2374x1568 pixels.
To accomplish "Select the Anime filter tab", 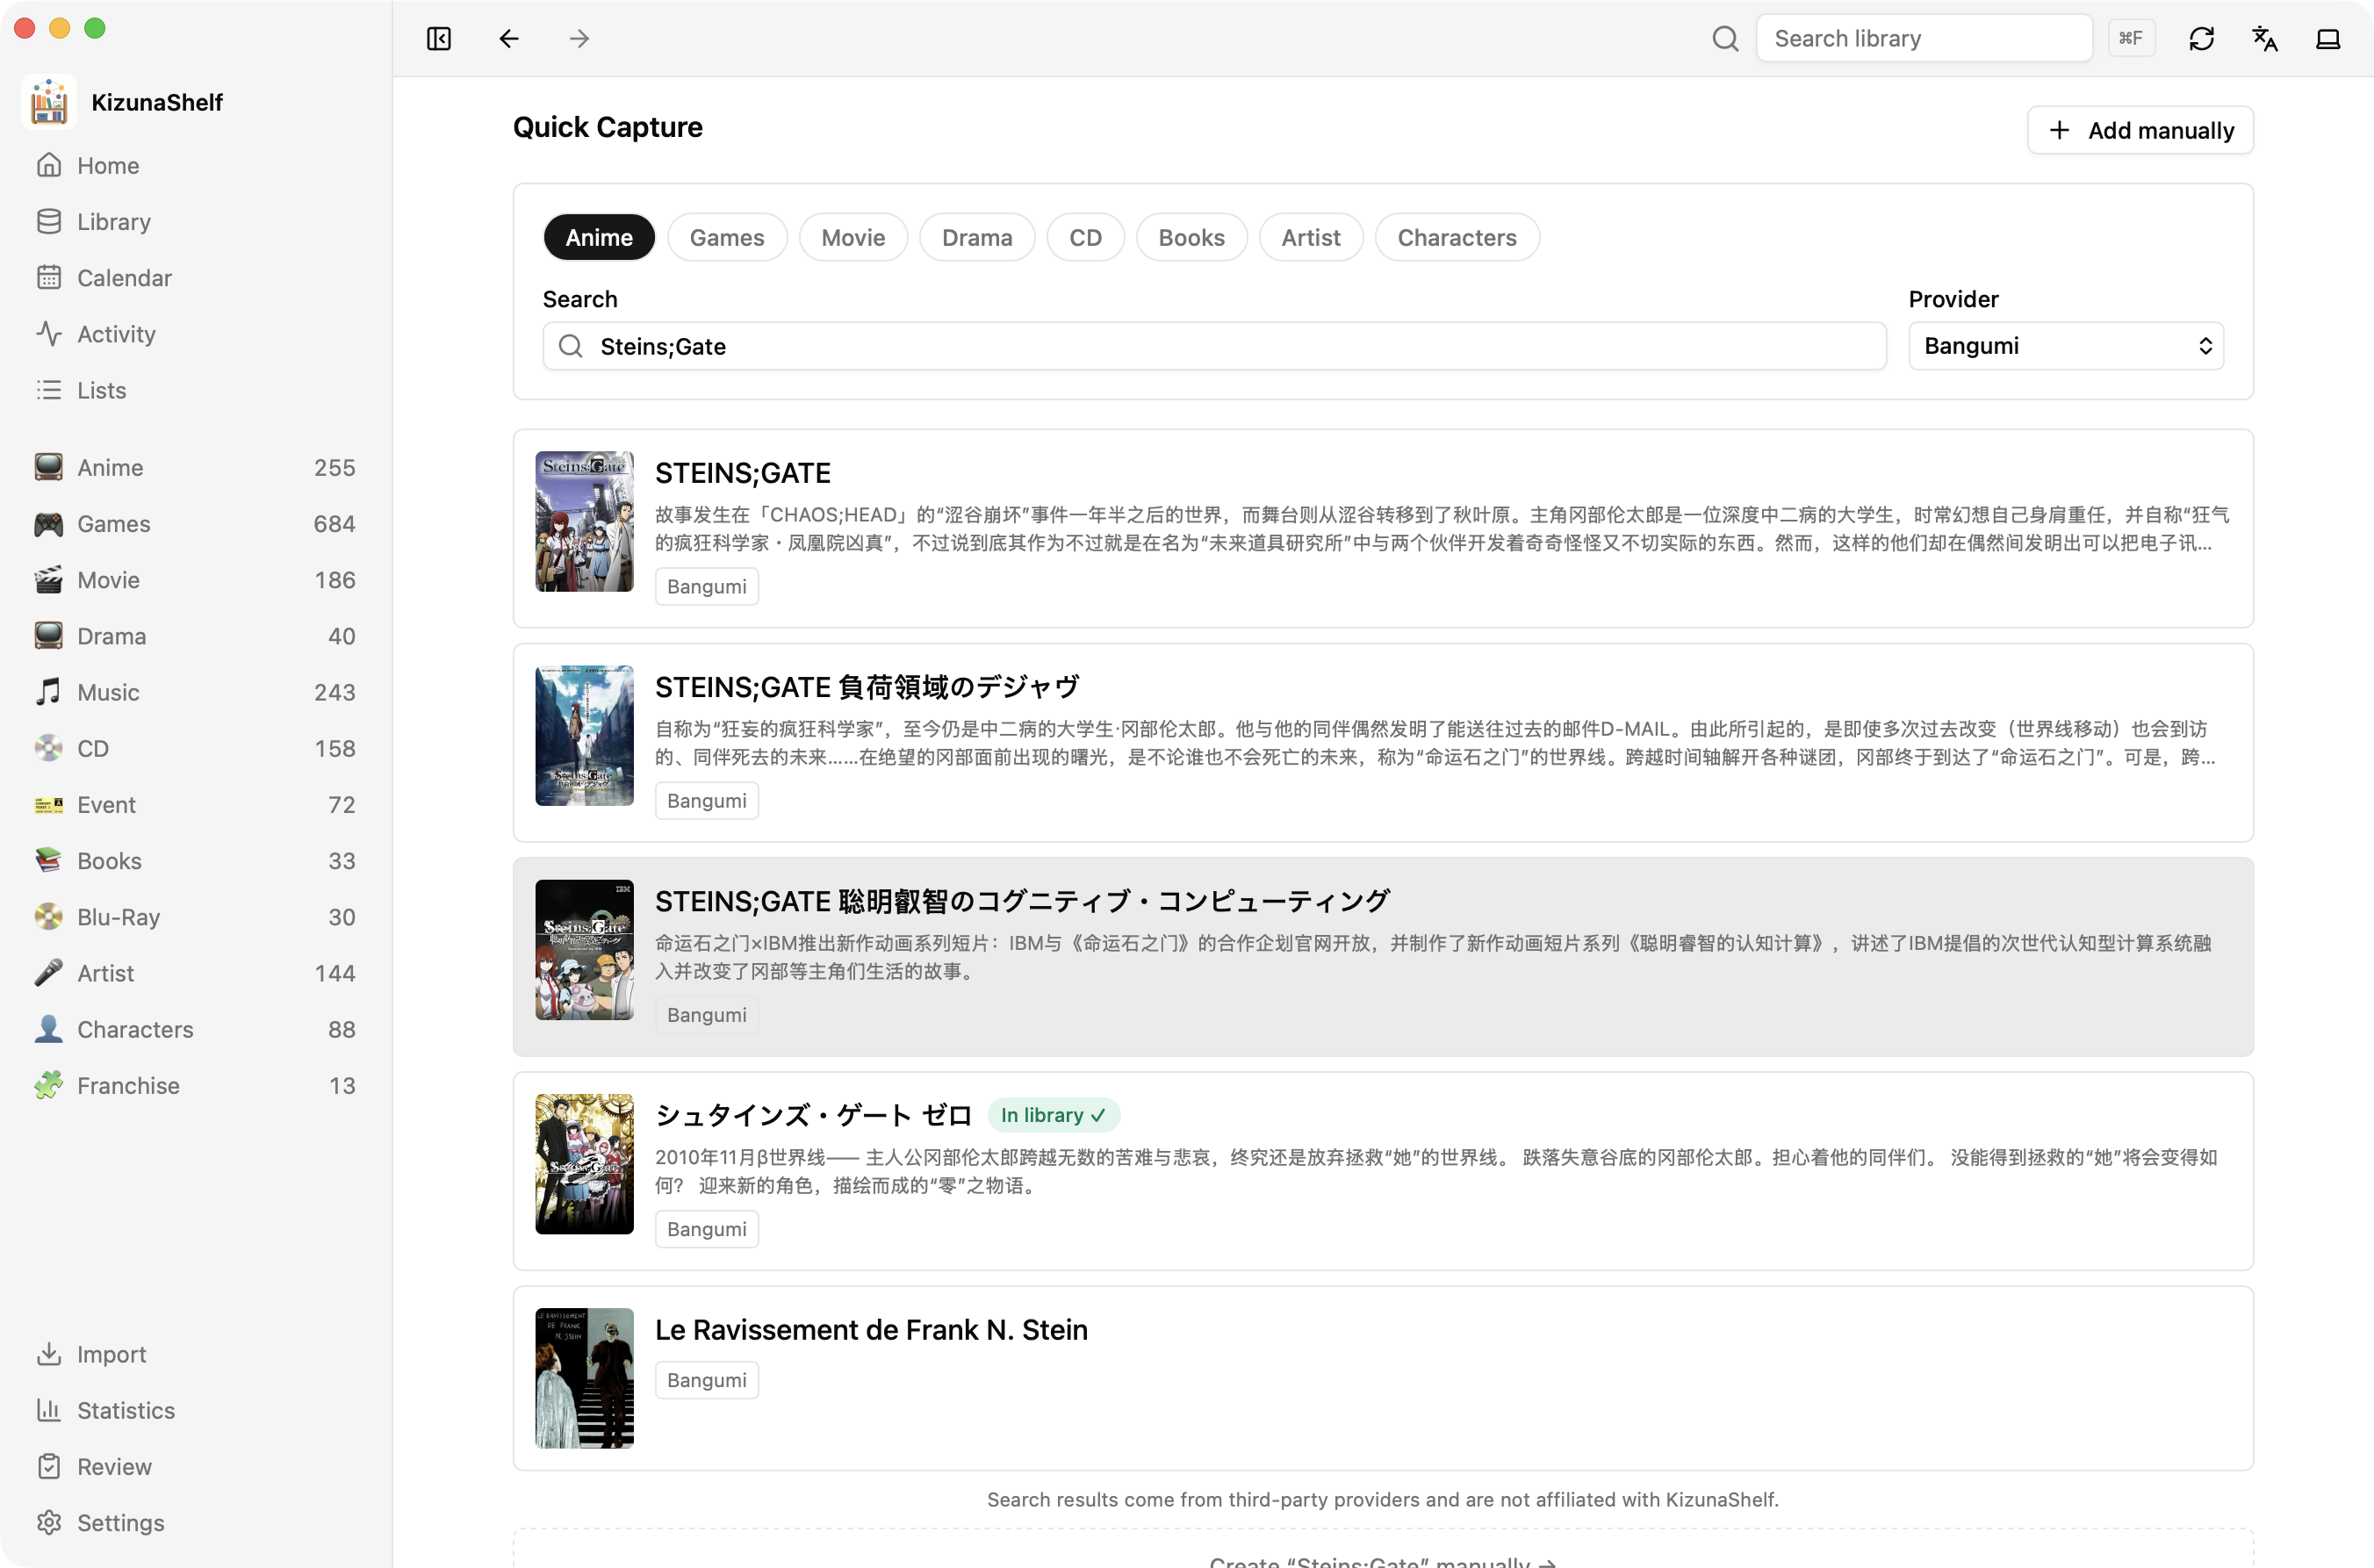I will (599, 237).
